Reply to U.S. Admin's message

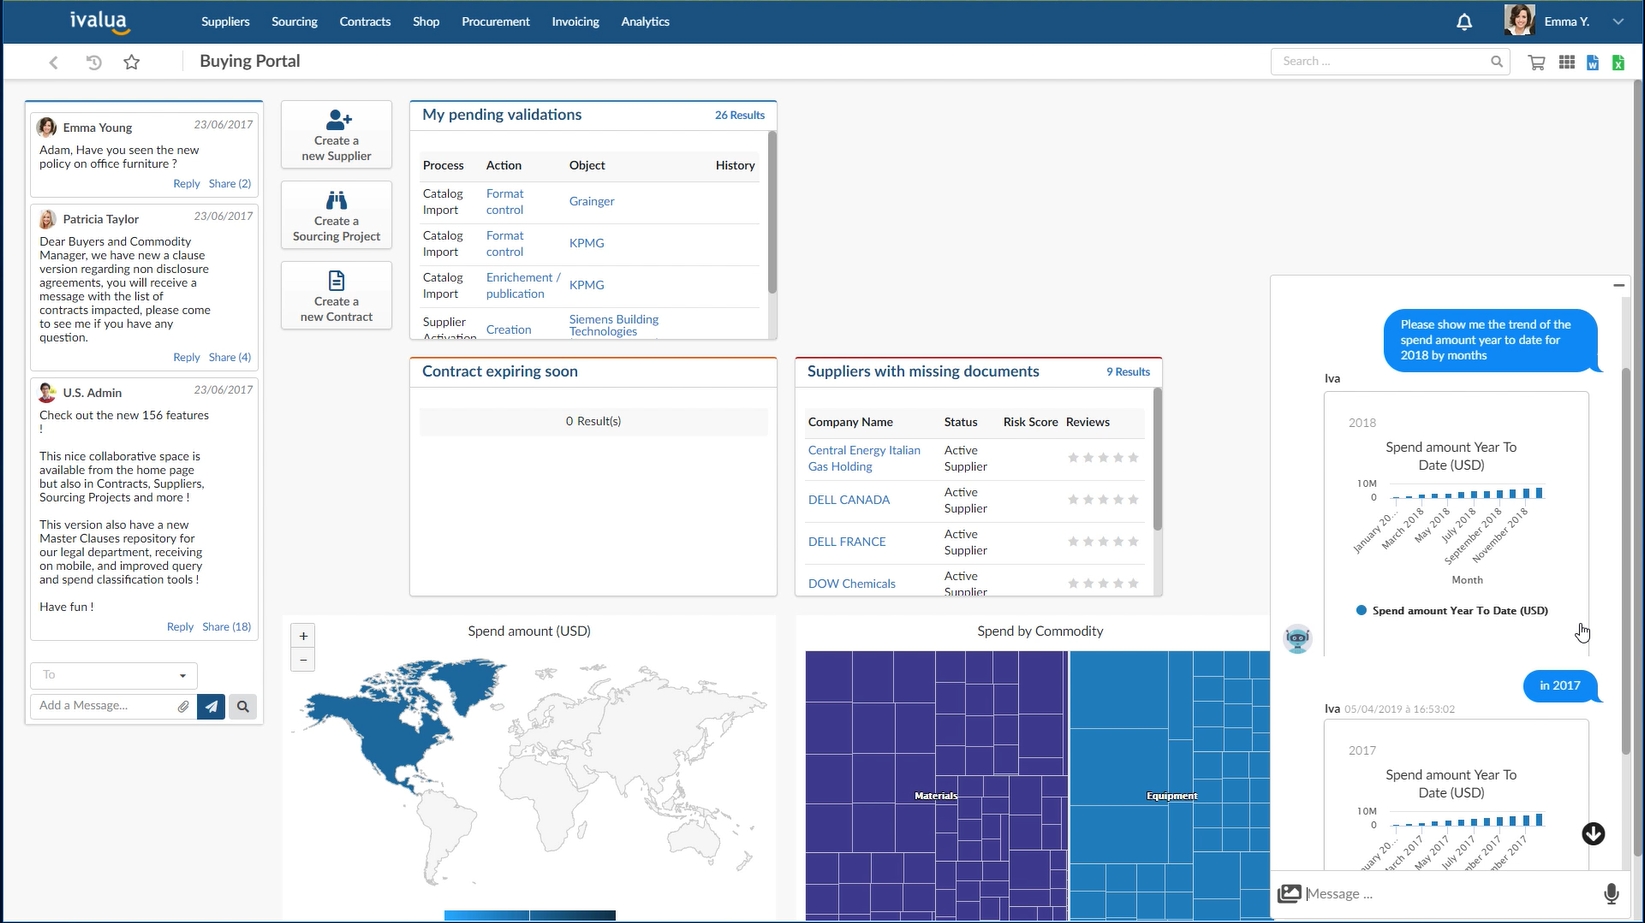click(180, 627)
